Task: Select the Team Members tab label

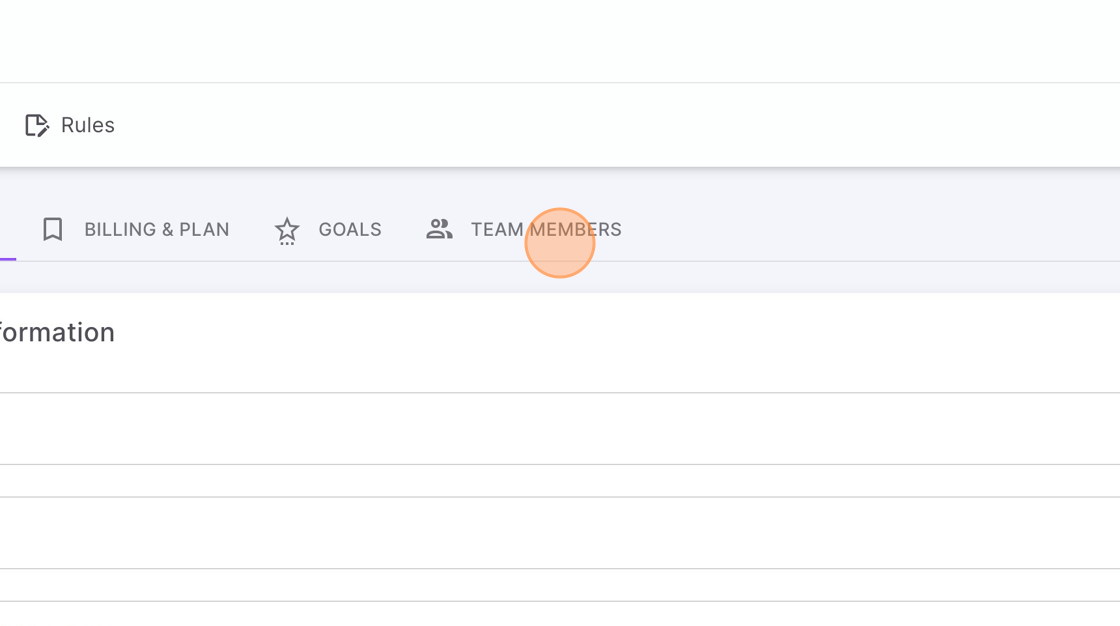Action: pyautogui.click(x=546, y=229)
